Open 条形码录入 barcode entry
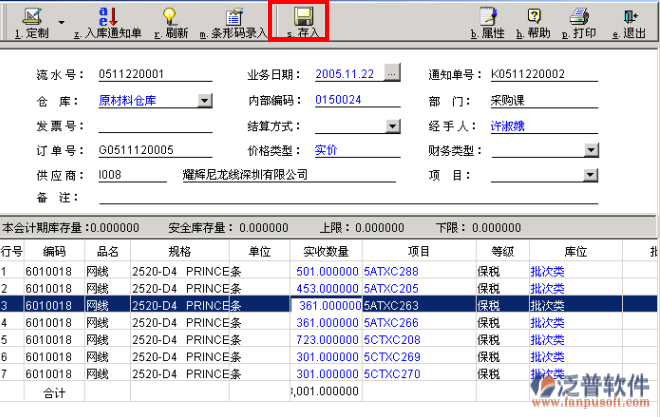The image size is (660, 417). pos(234,24)
